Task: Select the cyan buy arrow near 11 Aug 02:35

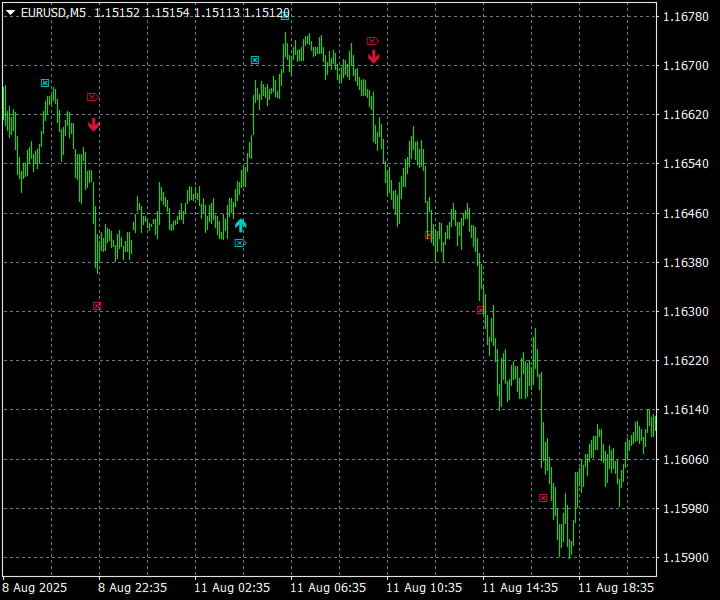Action: tap(241, 225)
